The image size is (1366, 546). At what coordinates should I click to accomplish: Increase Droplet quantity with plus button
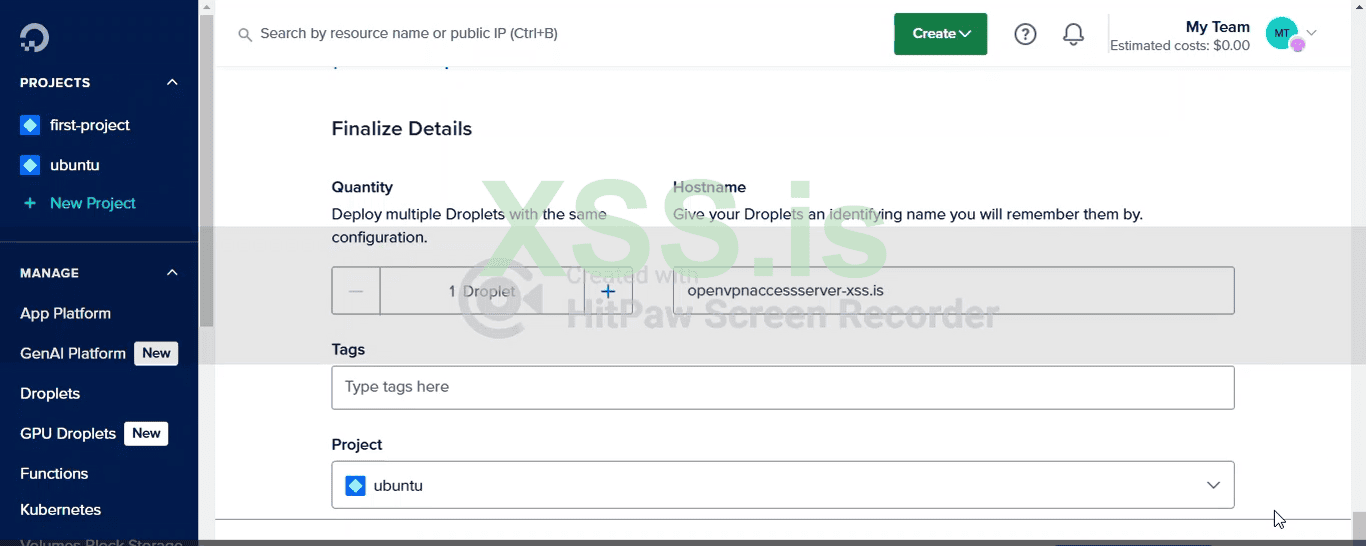pos(608,291)
